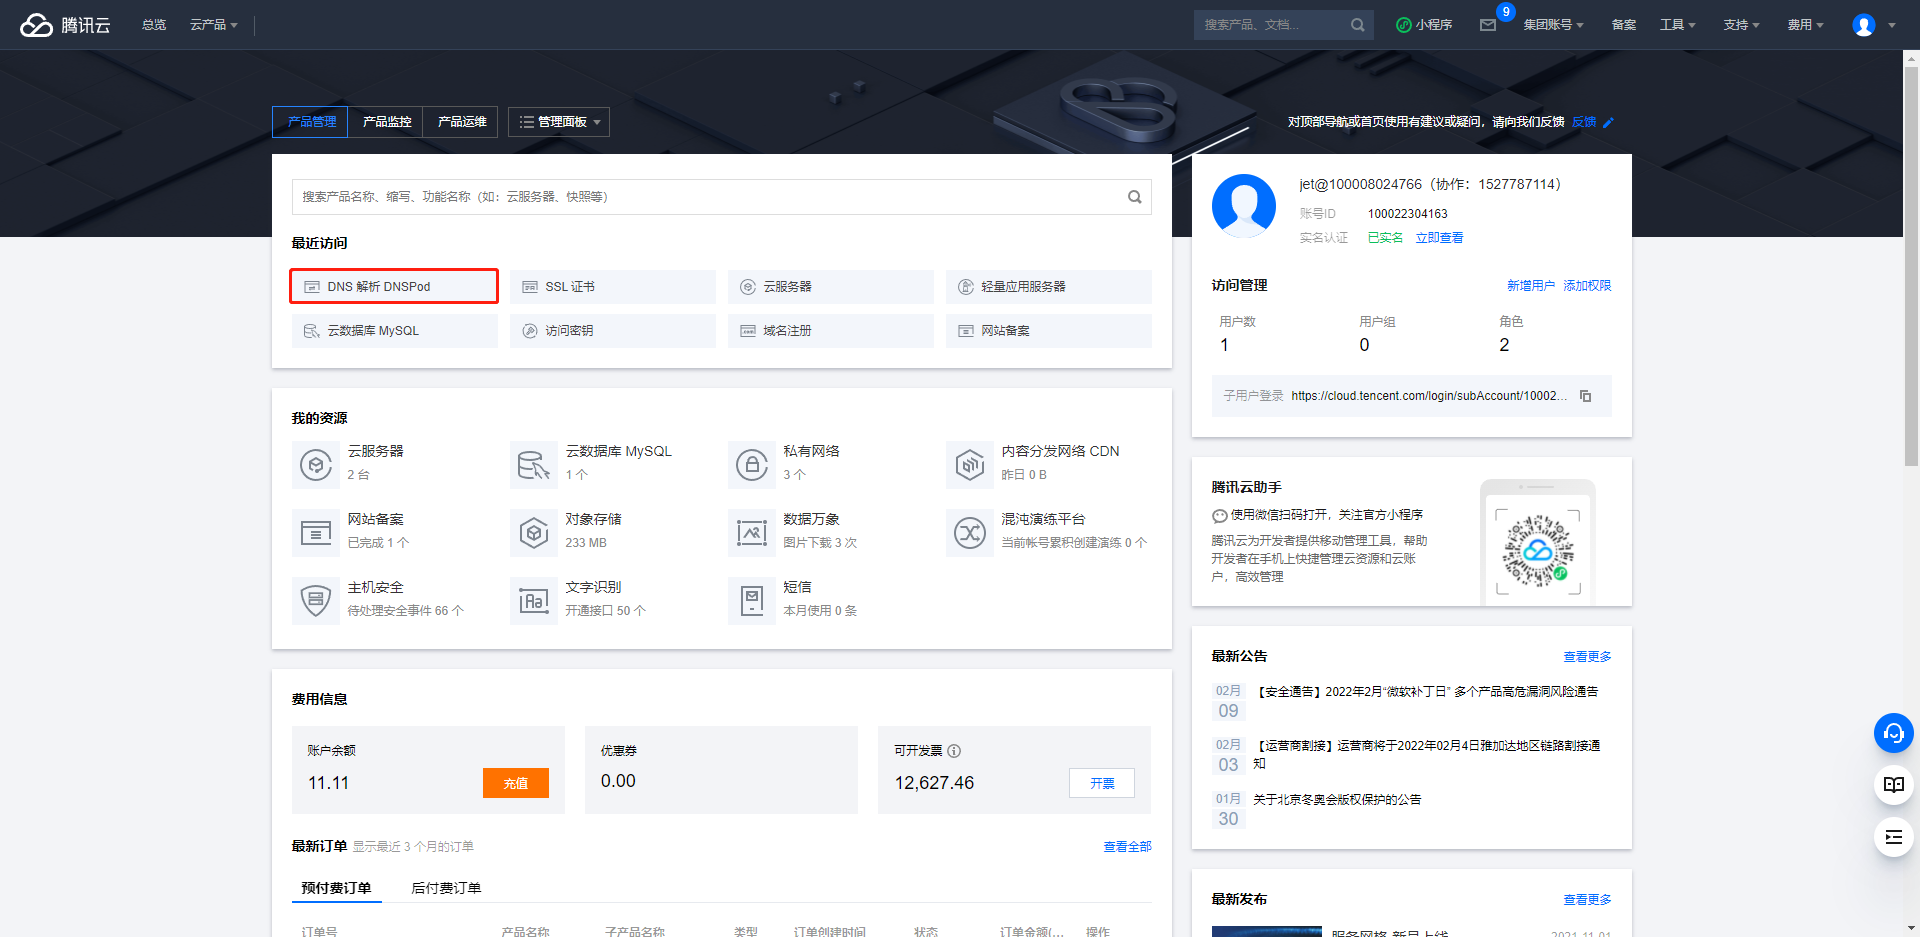The height and width of the screenshot is (937, 1920).
Task: Open the customer service headset button
Action: (x=1894, y=733)
